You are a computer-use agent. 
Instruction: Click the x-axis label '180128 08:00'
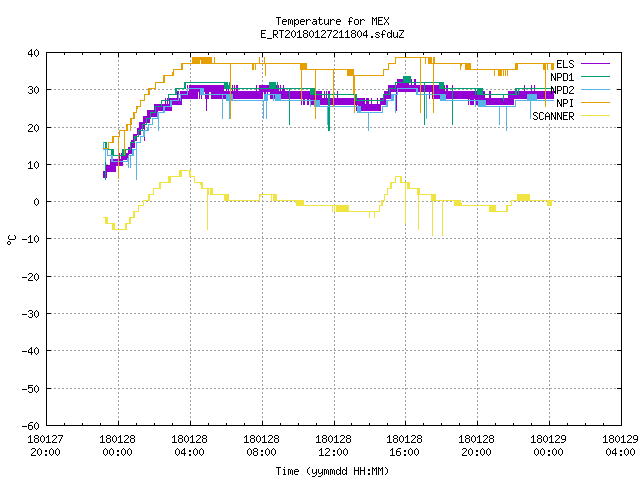[x=261, y=446]
